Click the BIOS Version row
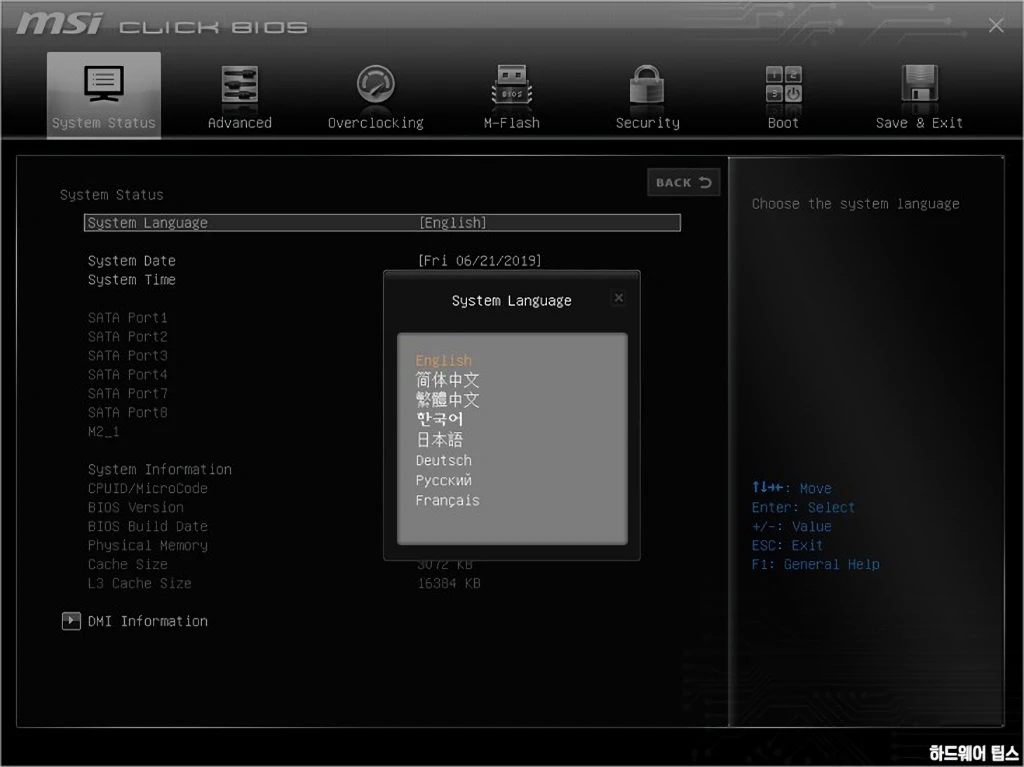Image resolution: width=1024 pixels, height=767 pixels. 136,507
